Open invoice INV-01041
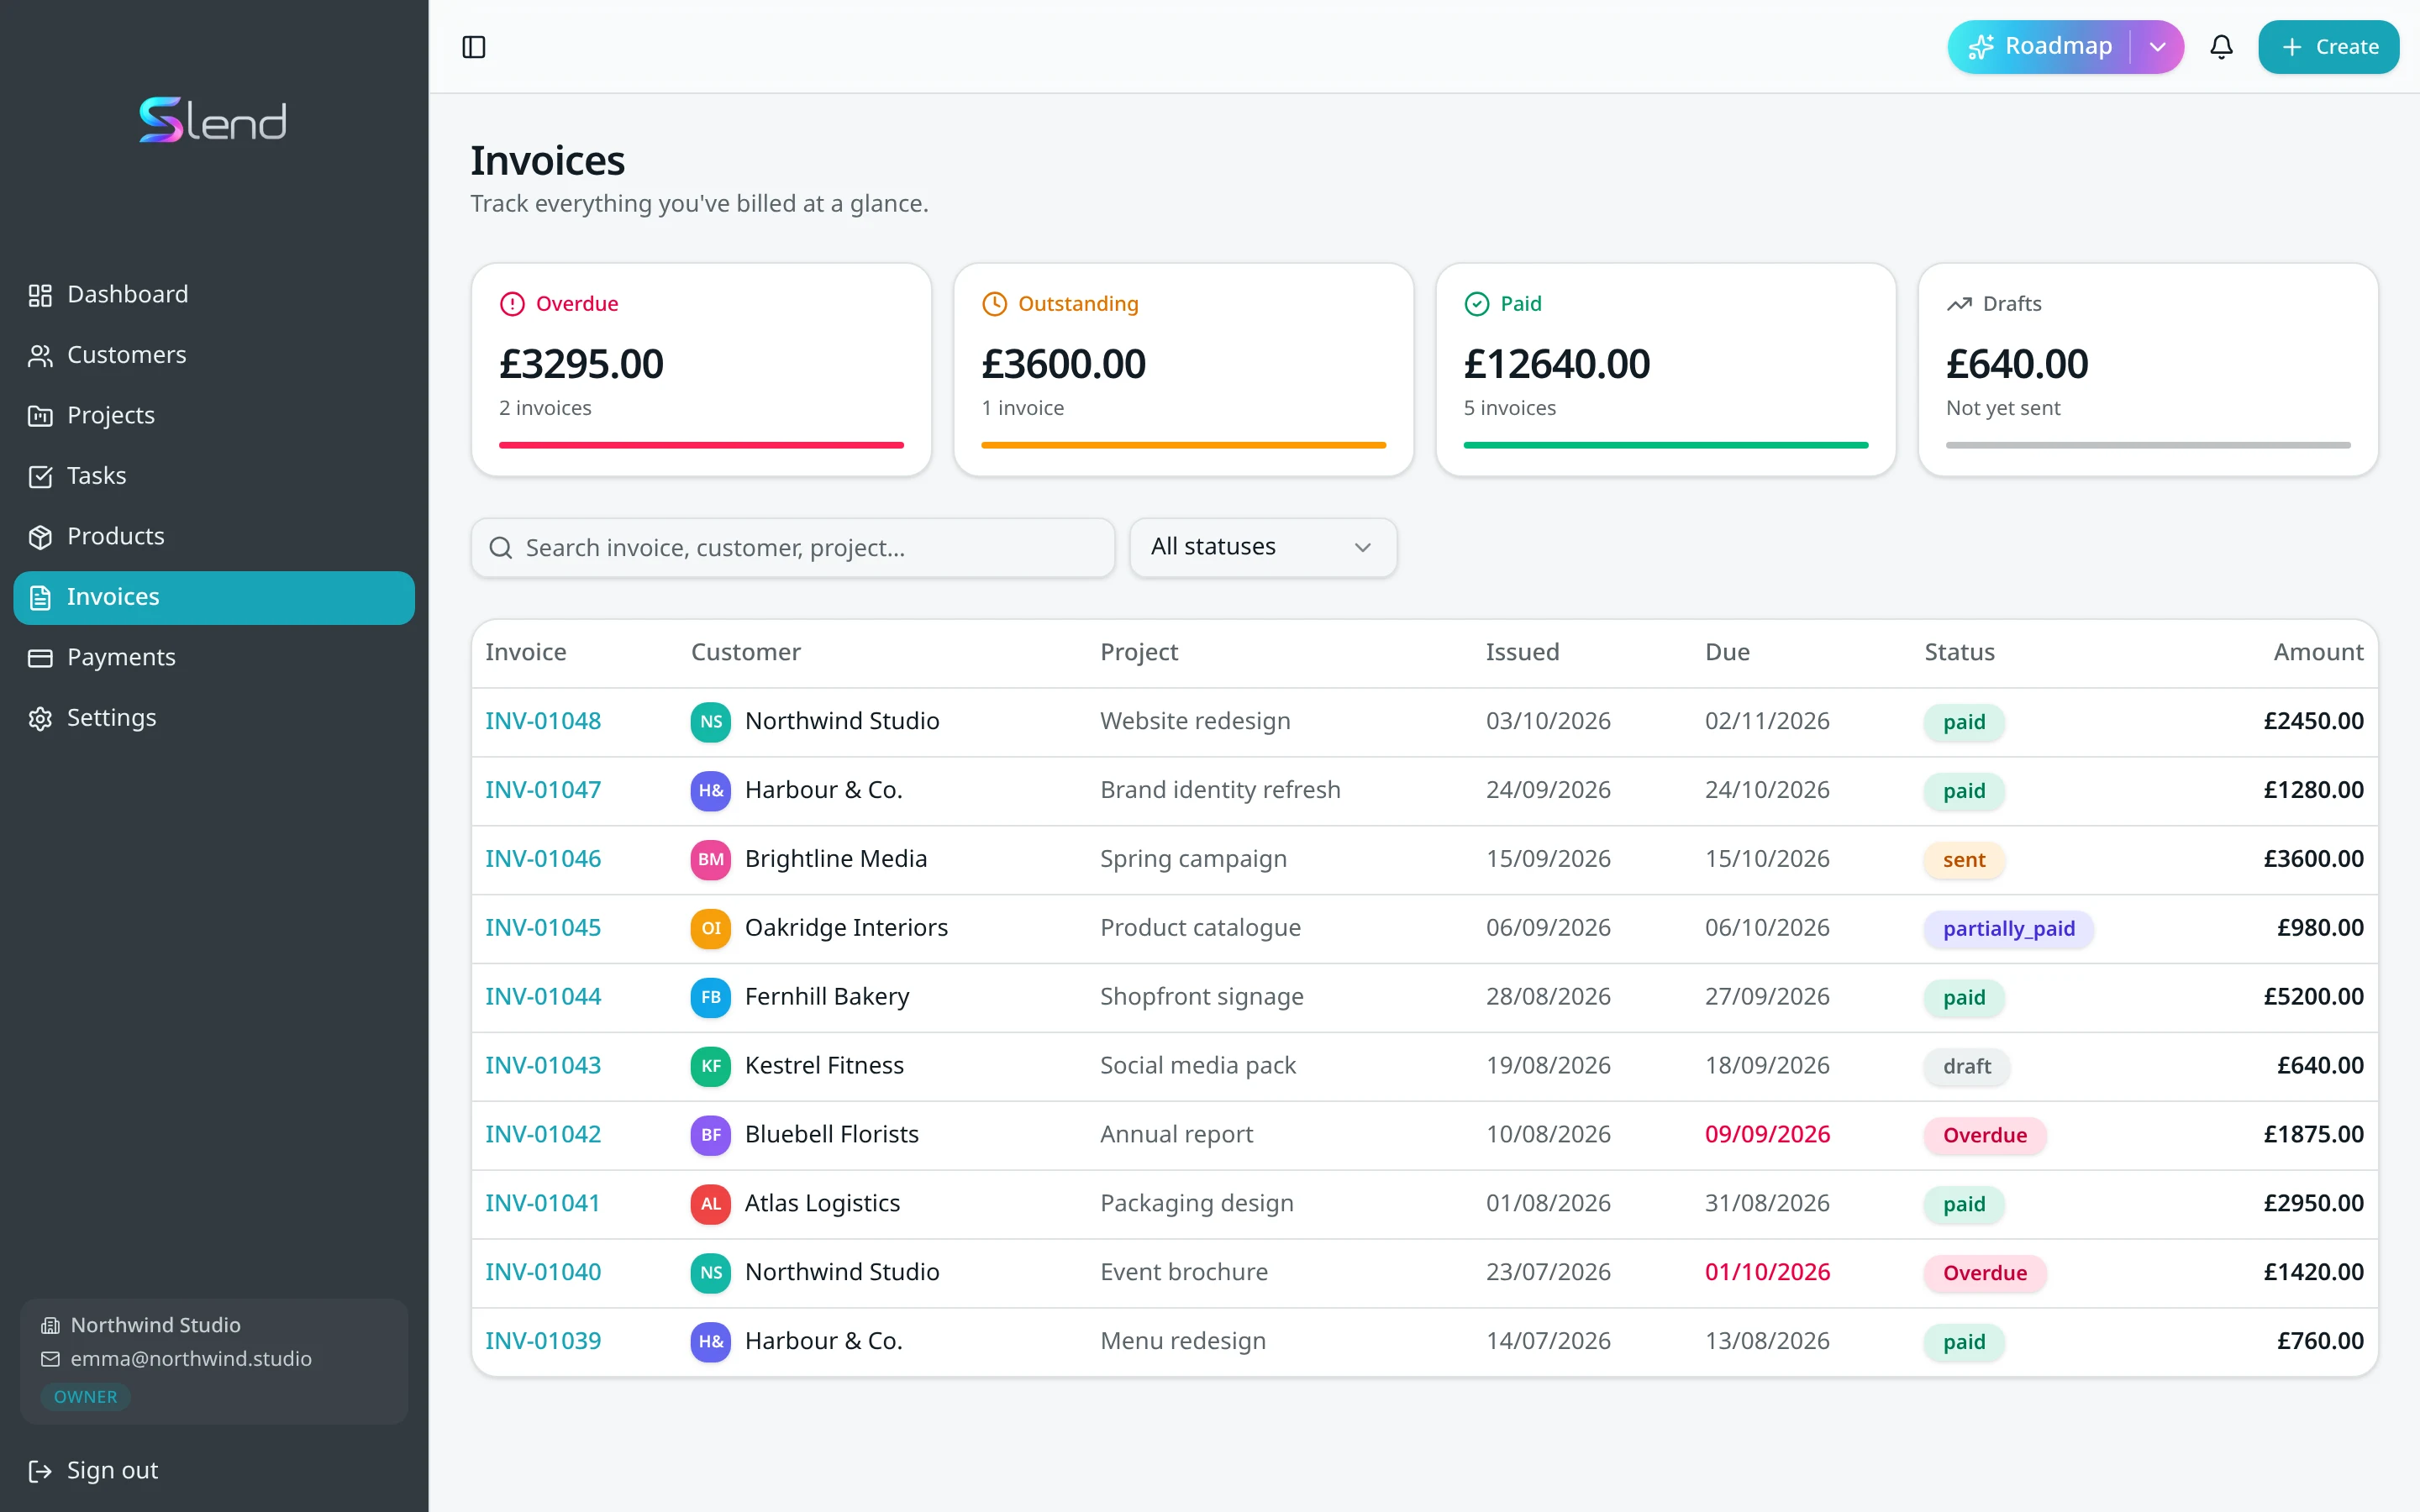This screenshot has width=2420, height=1512. (543, 1204)
